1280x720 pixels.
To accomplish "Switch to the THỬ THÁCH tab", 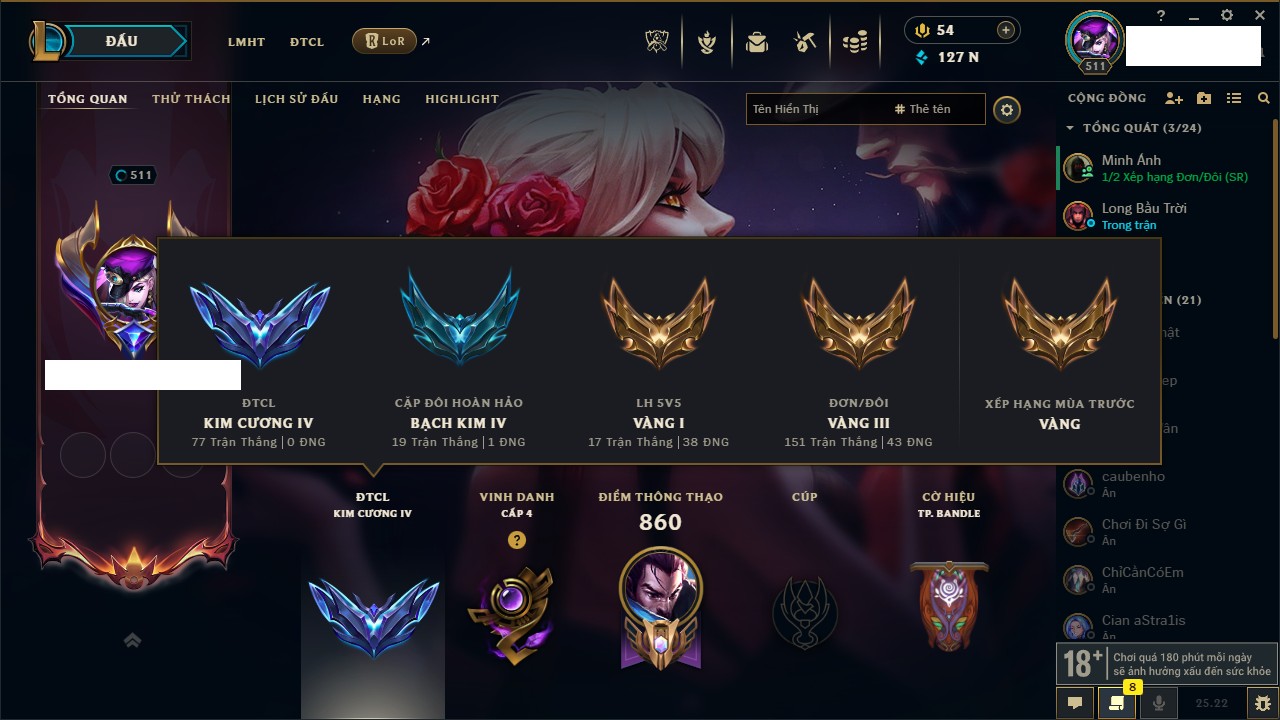I will click(191, 99).
